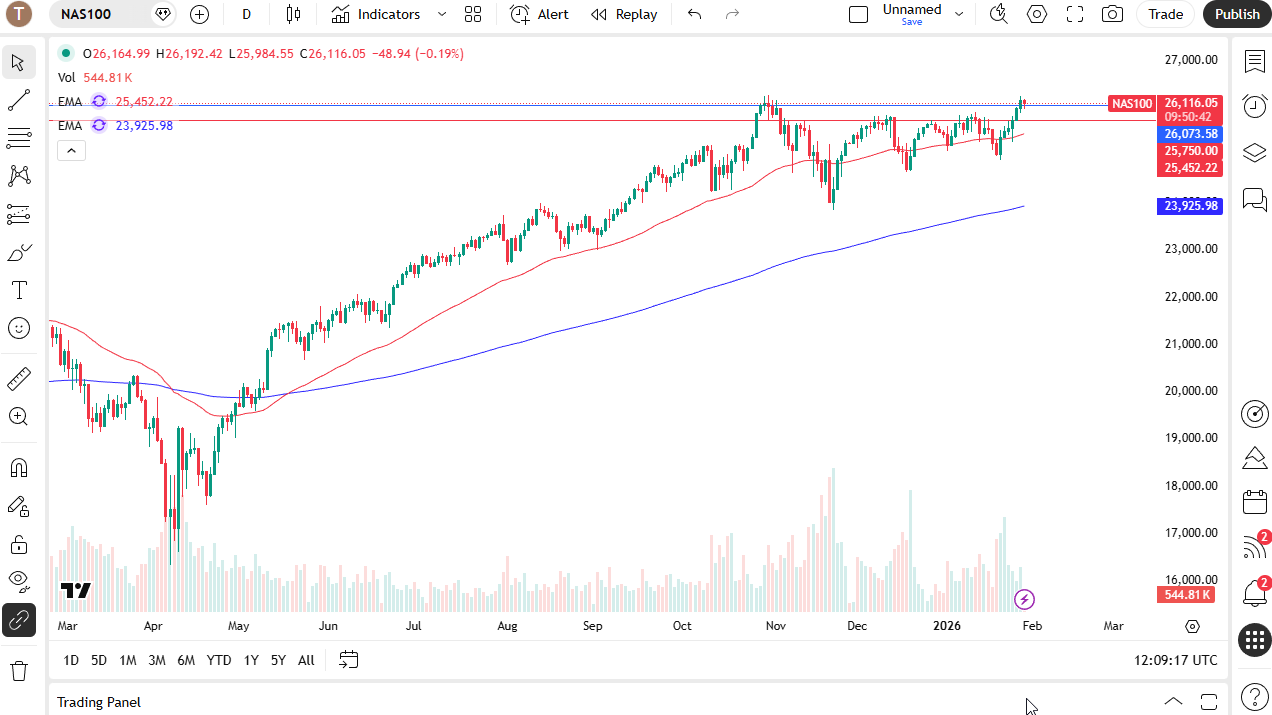Open the quick search icon
1272x715 pixels.
coord(998,14)
